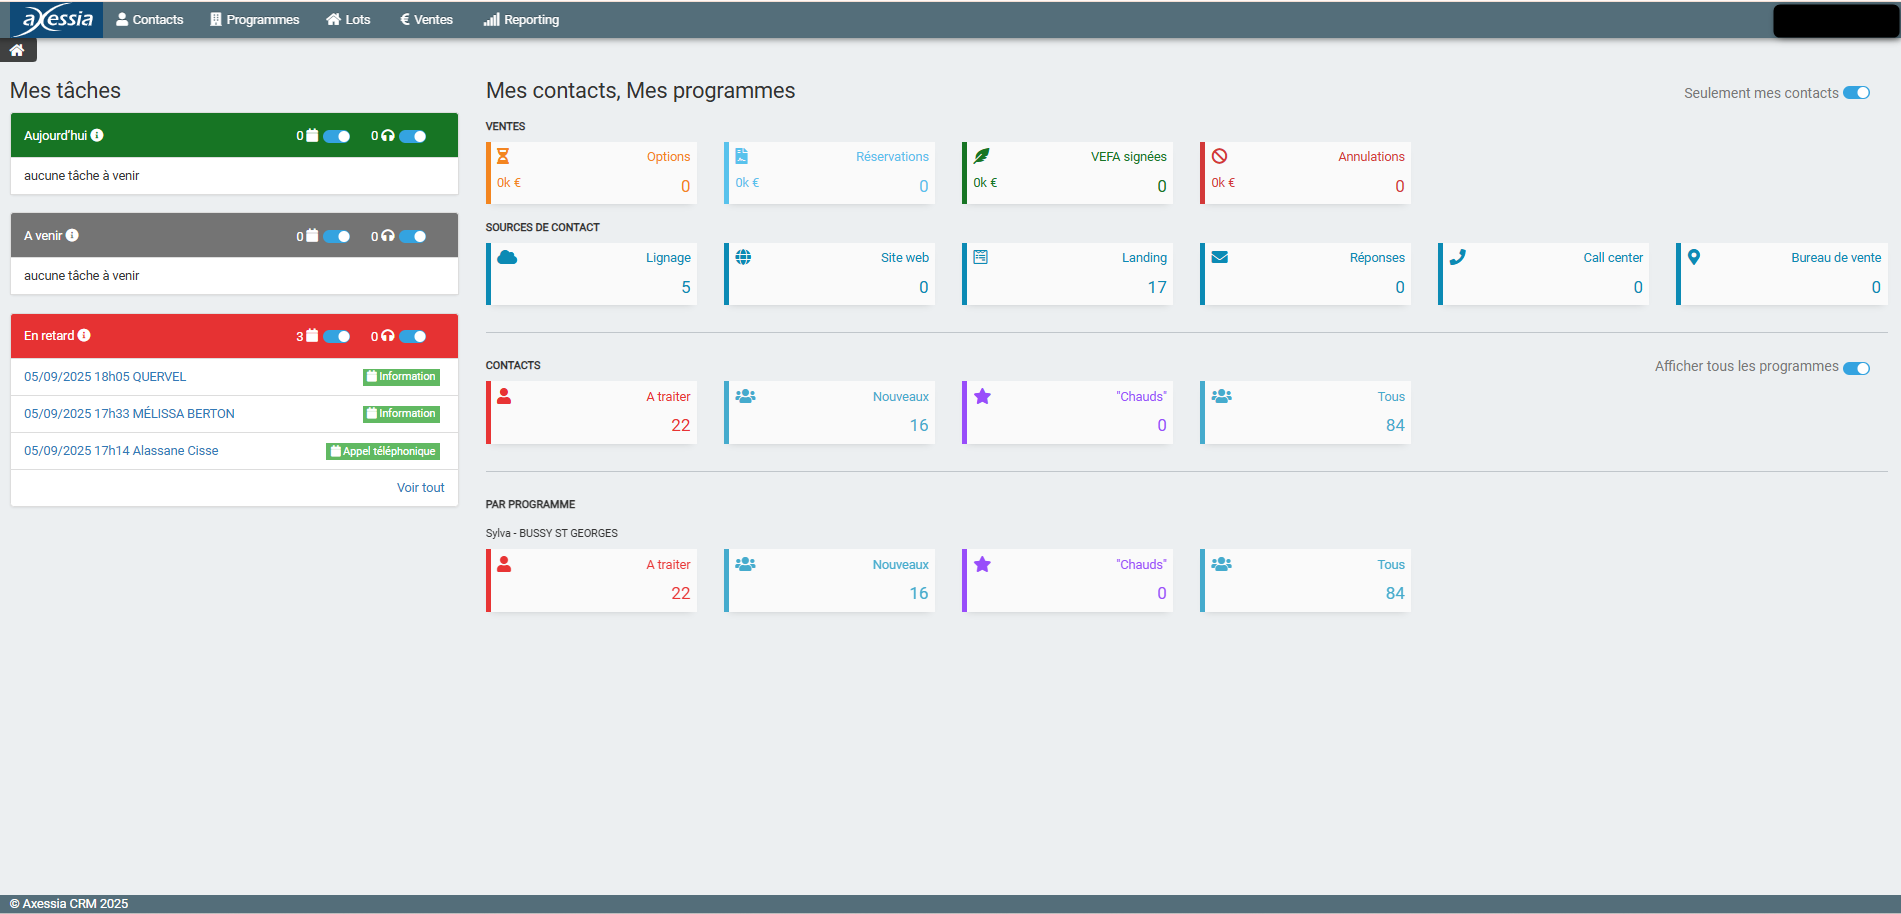This screenshot has width=1901, height=914.
Task: Click the Axessia logo
Action: tap(57, 19)
